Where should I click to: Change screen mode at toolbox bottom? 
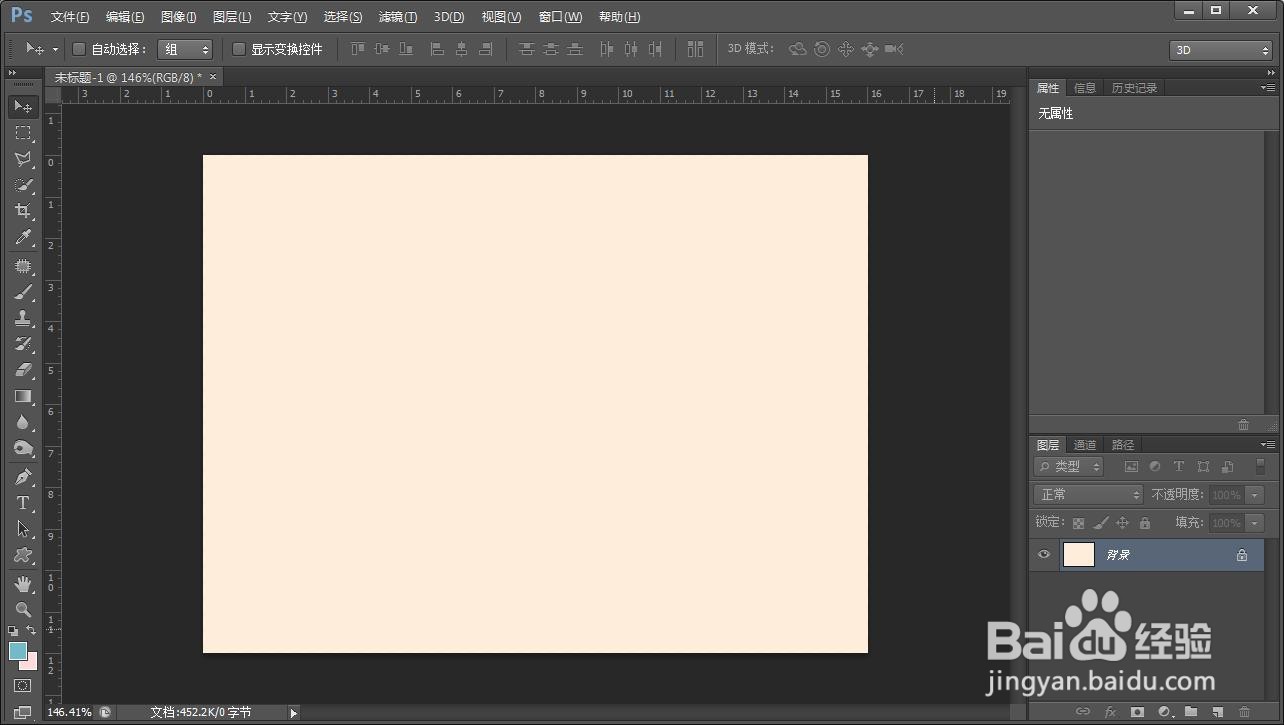click(23, 712)
